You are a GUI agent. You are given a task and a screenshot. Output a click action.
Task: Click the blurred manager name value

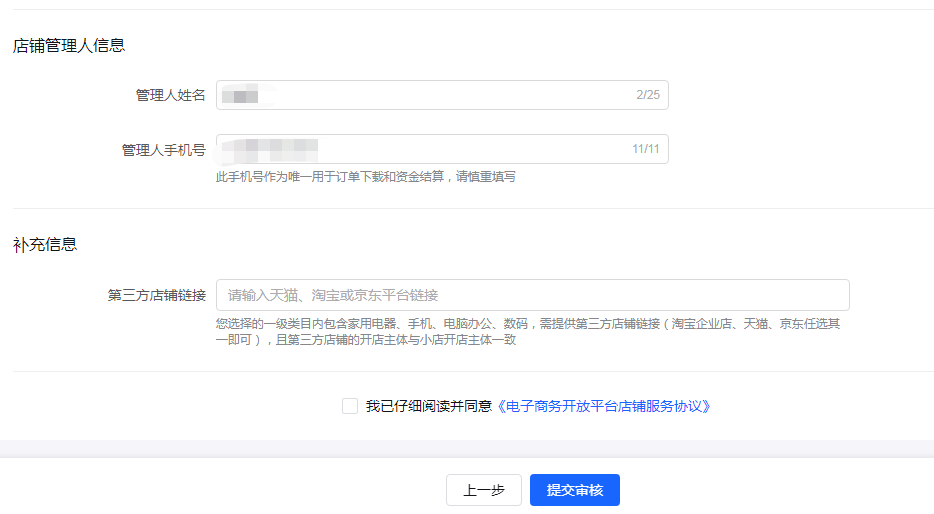240,95
